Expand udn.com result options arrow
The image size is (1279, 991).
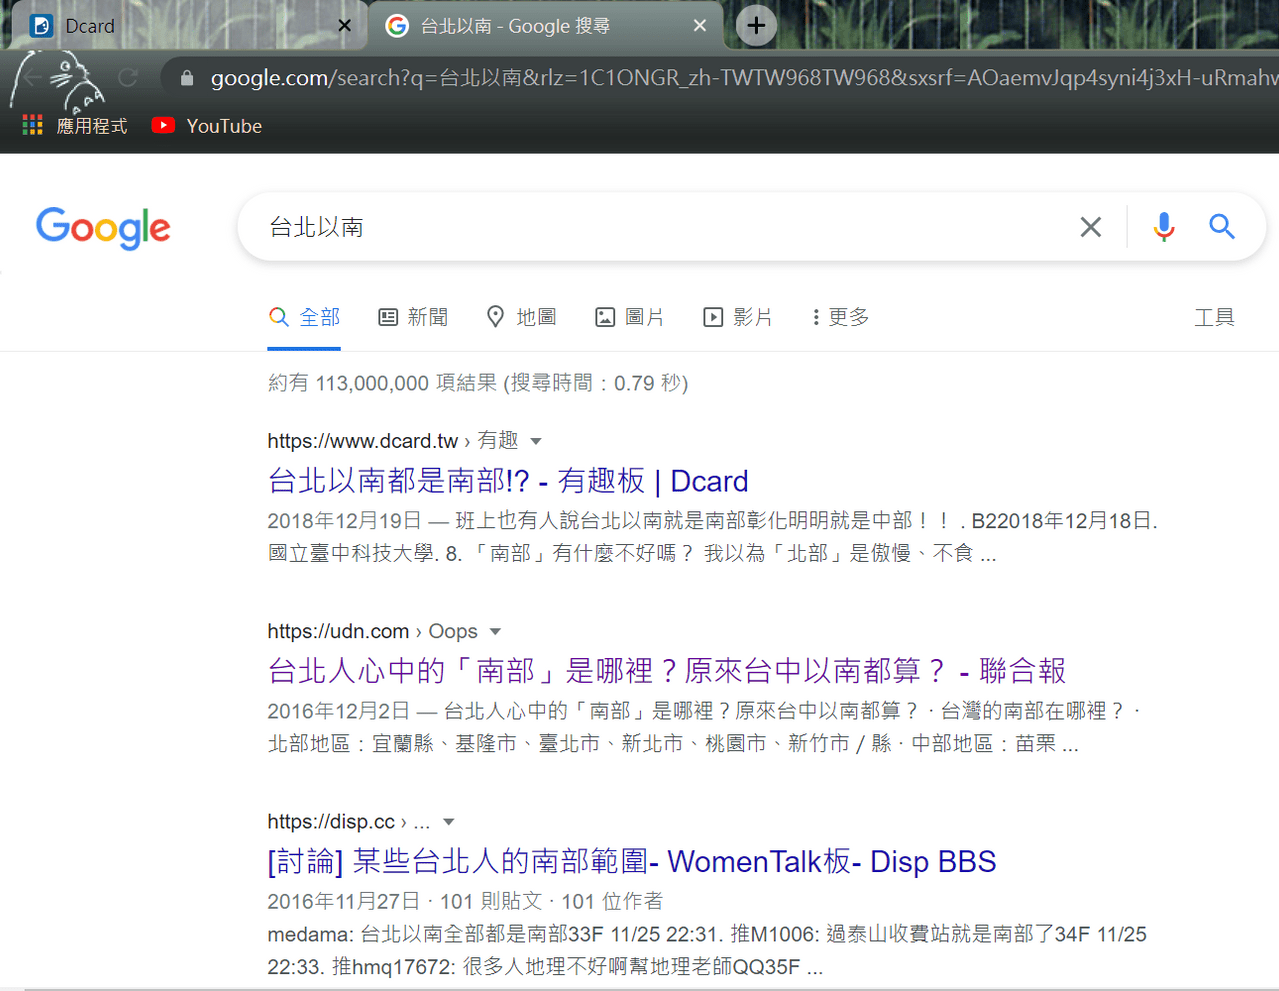(495, 632)
